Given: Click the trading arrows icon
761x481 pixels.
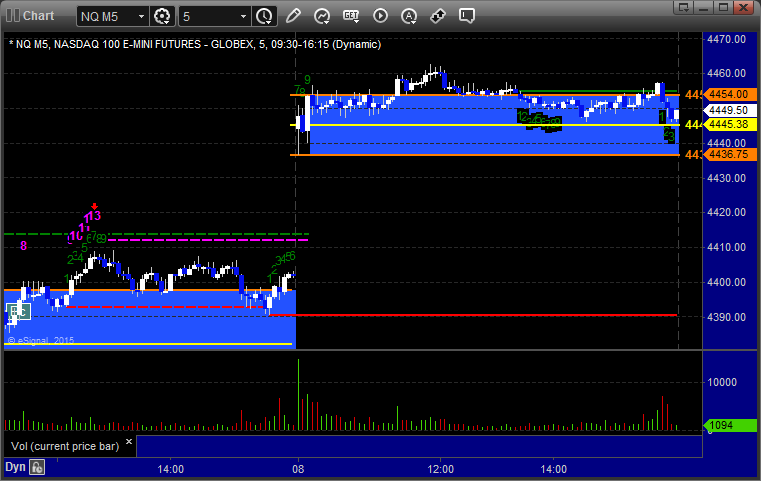Looking at the screenshot, I should coord(438,16).
